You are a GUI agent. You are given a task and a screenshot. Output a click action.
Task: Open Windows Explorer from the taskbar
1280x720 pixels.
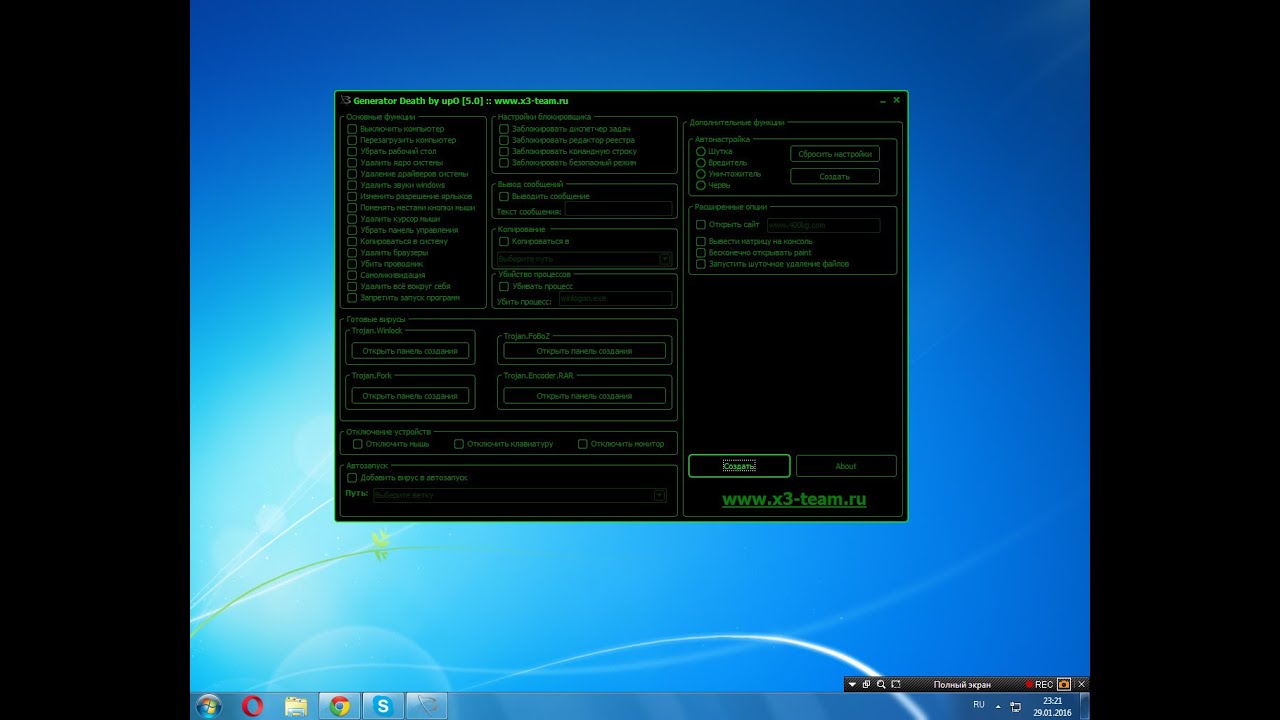point(296,706)
